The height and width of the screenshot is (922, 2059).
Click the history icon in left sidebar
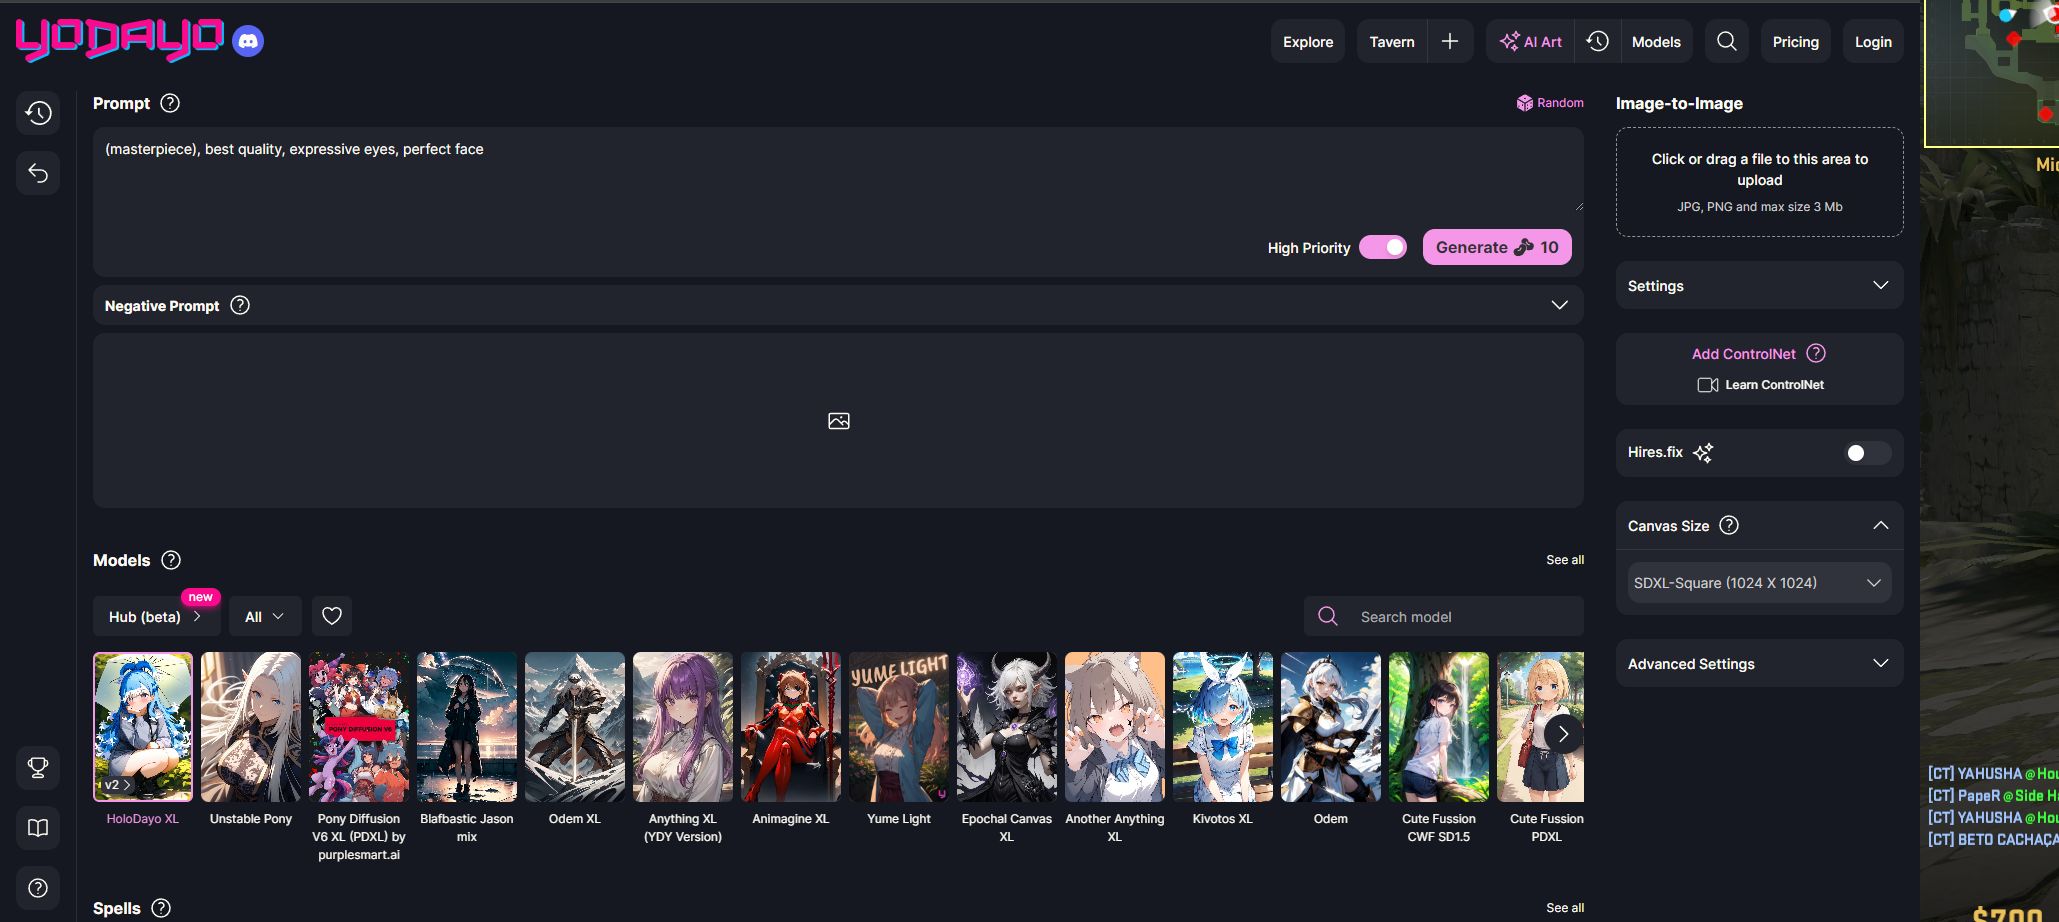(x=38, y=113)
